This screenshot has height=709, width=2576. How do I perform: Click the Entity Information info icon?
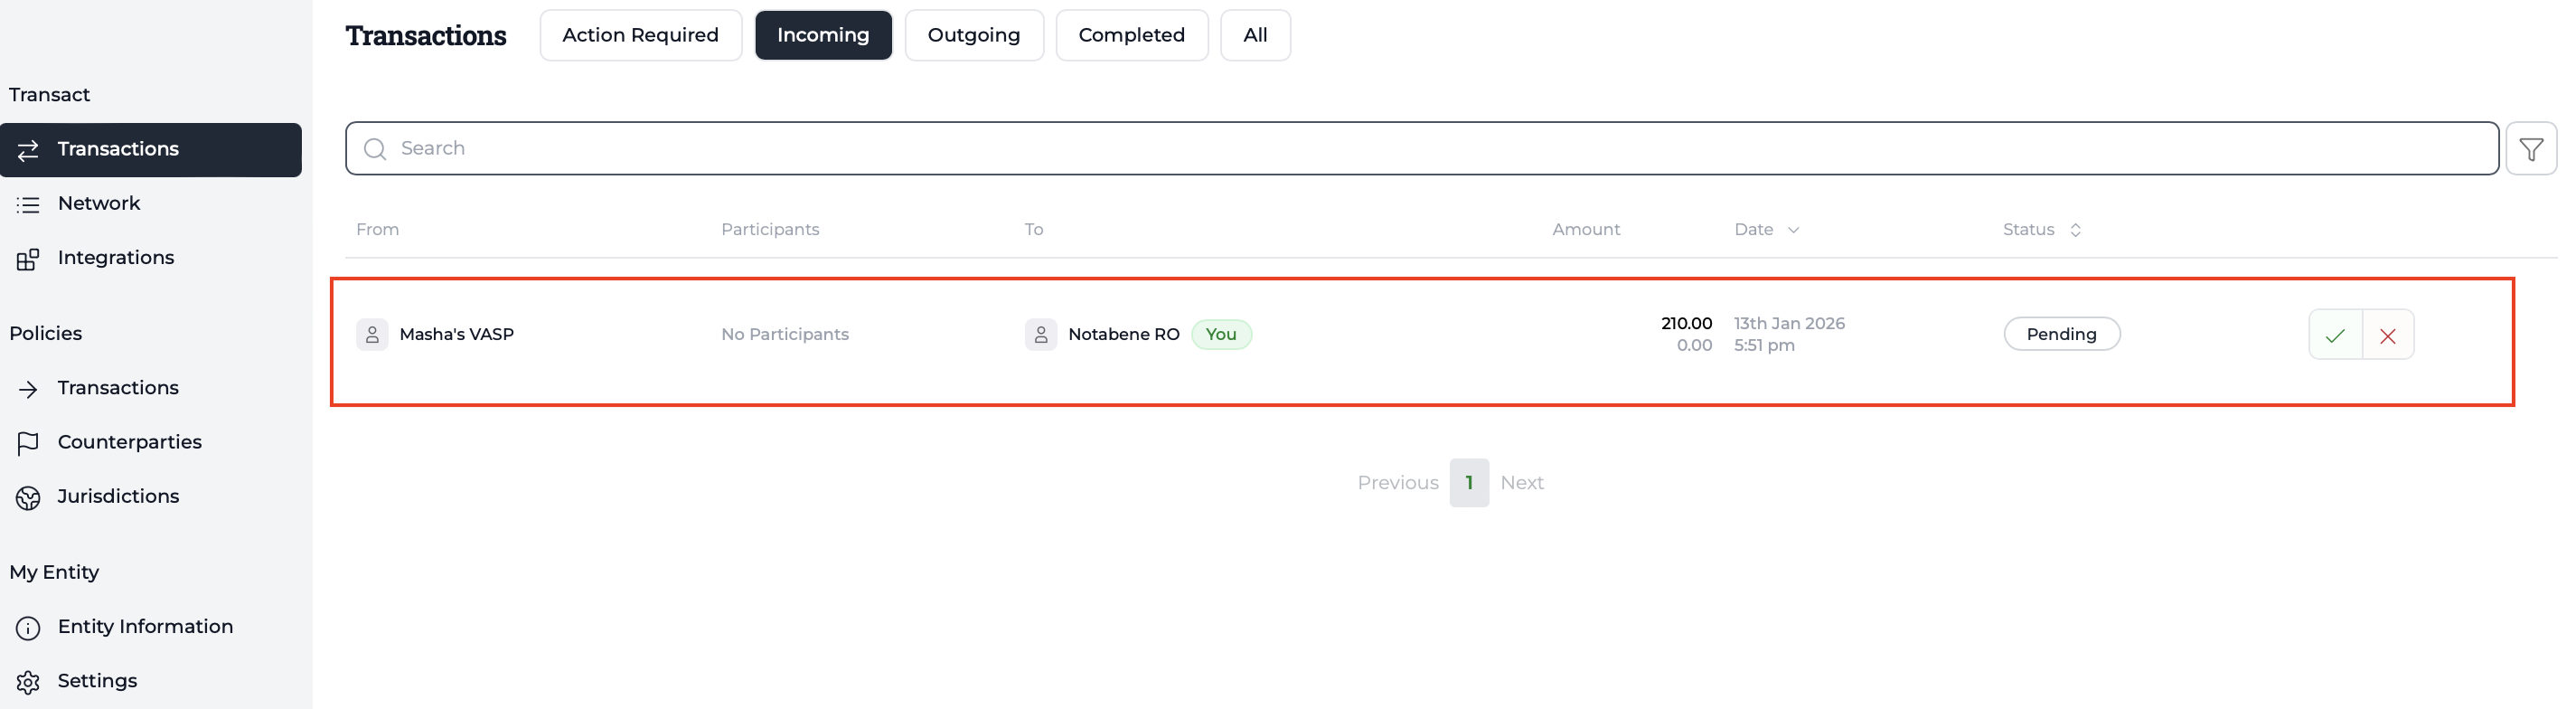coord(28,627)
